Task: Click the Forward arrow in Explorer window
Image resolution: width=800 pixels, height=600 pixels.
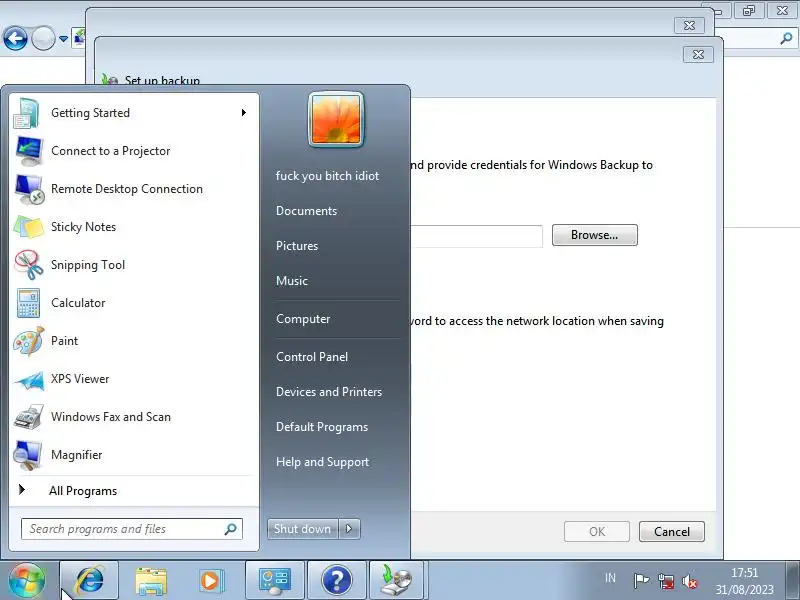Action: point(43,38)
